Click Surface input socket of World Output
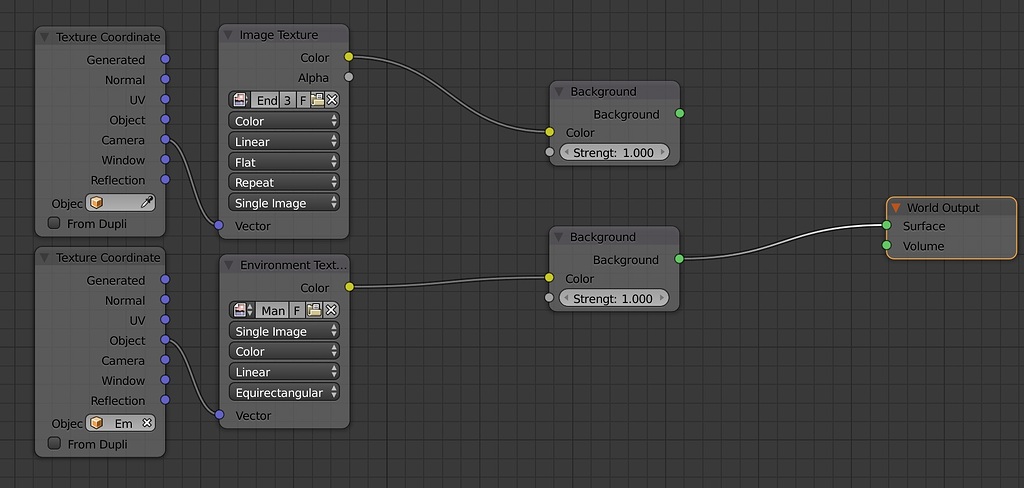The height and width of the screenshot is (488, 1024). click(886, 225)
